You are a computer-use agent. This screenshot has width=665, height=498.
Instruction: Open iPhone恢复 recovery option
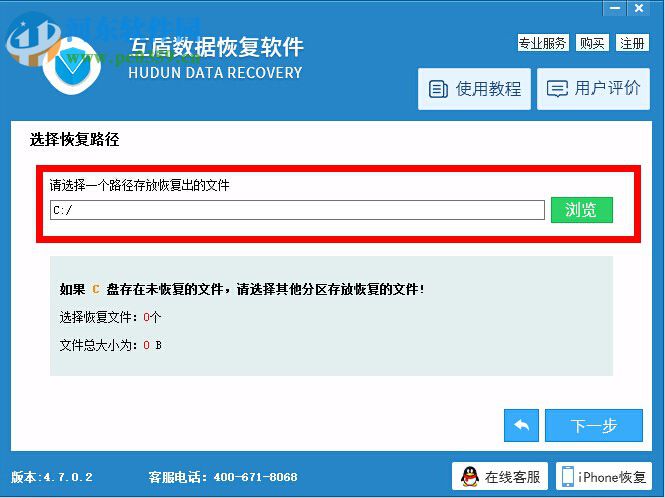[604, 476]
